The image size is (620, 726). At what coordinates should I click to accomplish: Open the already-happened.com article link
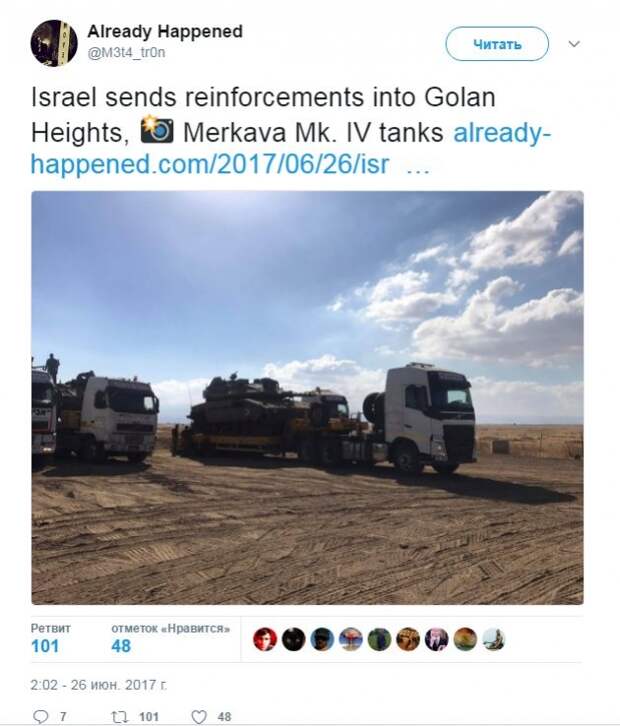(x=291, y=149)
